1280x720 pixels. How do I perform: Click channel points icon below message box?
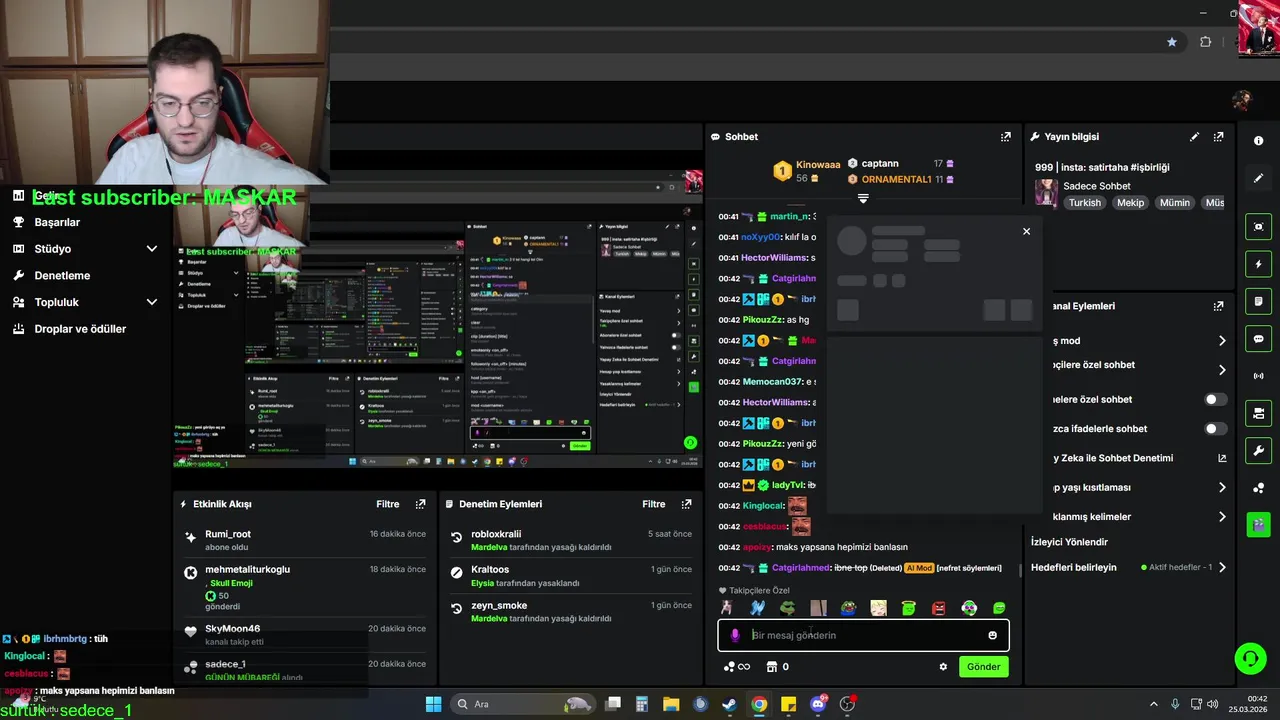[730, 666]
